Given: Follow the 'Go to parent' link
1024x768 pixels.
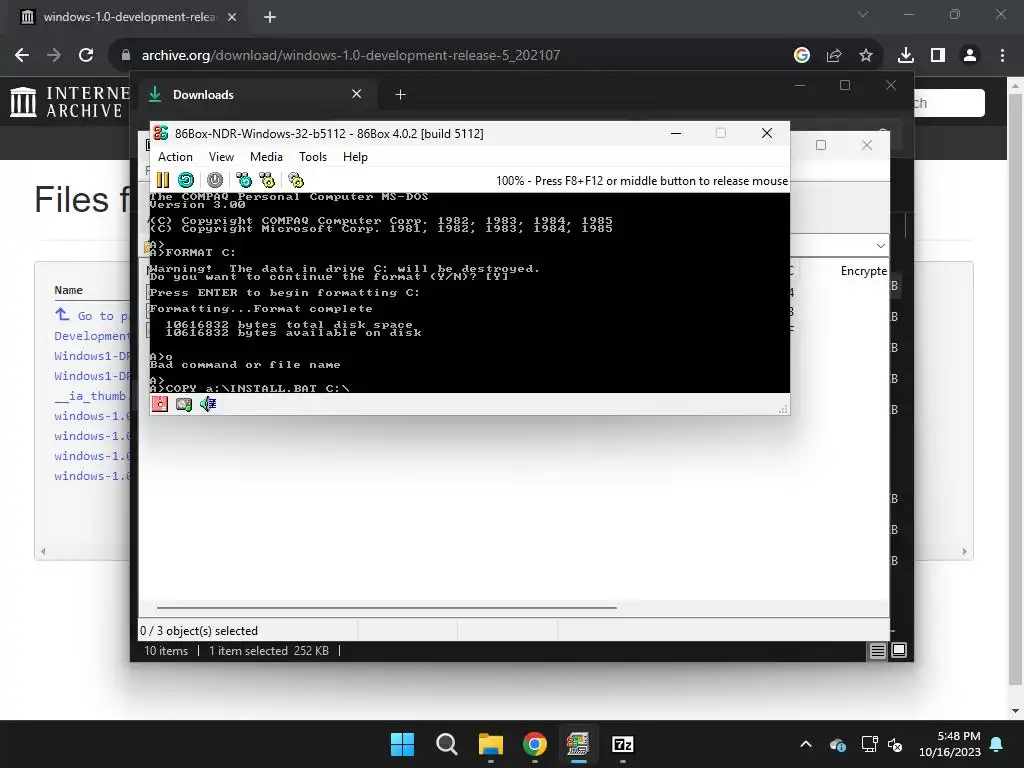Looking at the screenshot, I should (x=93, y=315).
